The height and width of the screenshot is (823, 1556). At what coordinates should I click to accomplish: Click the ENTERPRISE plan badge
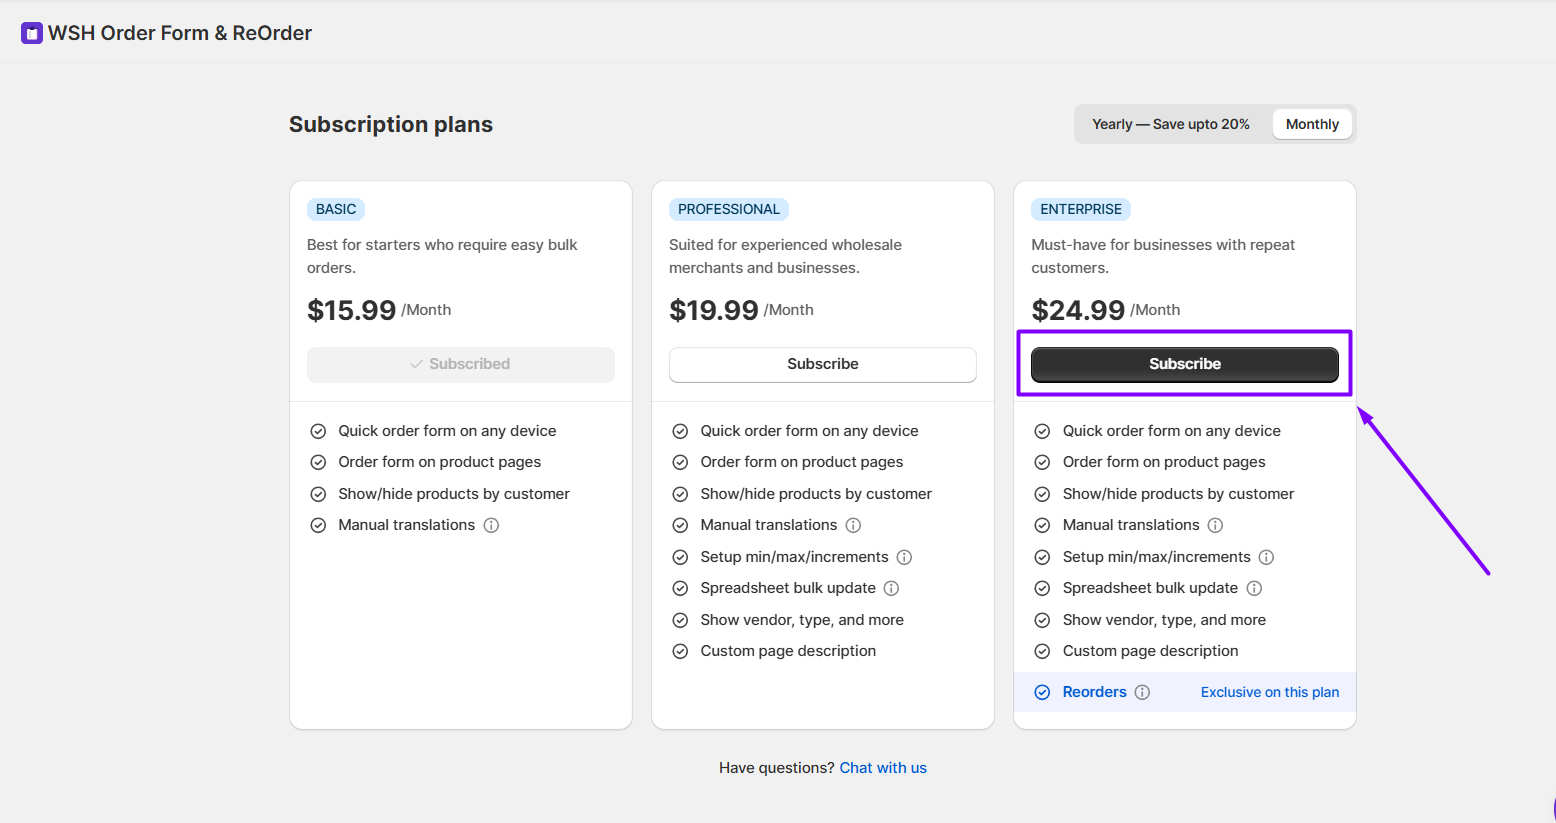[1080, 209]
